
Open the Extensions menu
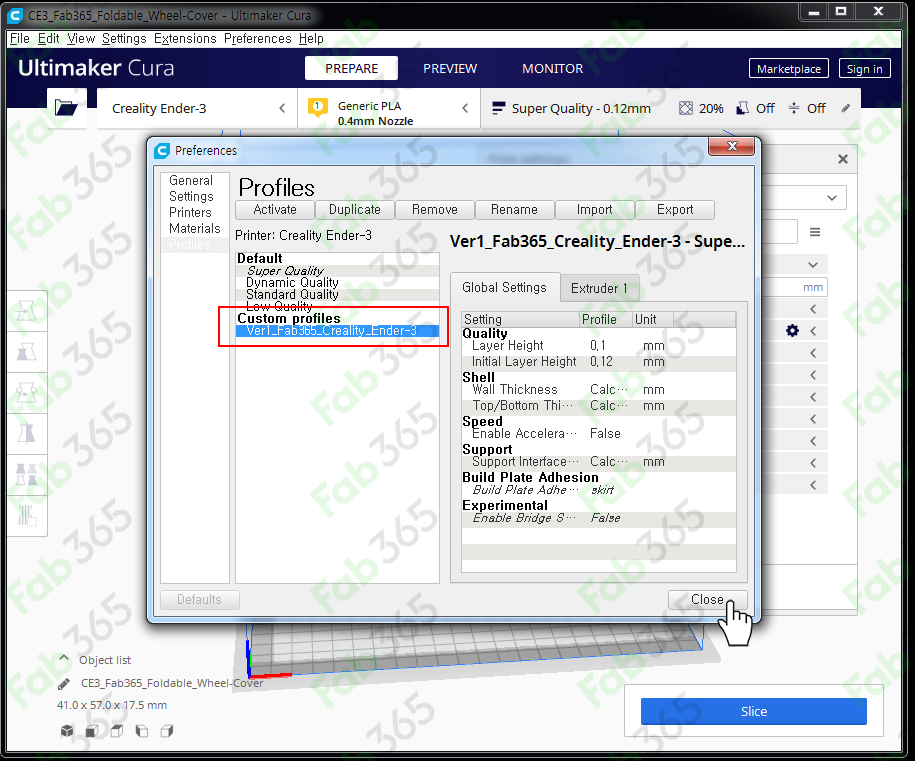point(185,39)
